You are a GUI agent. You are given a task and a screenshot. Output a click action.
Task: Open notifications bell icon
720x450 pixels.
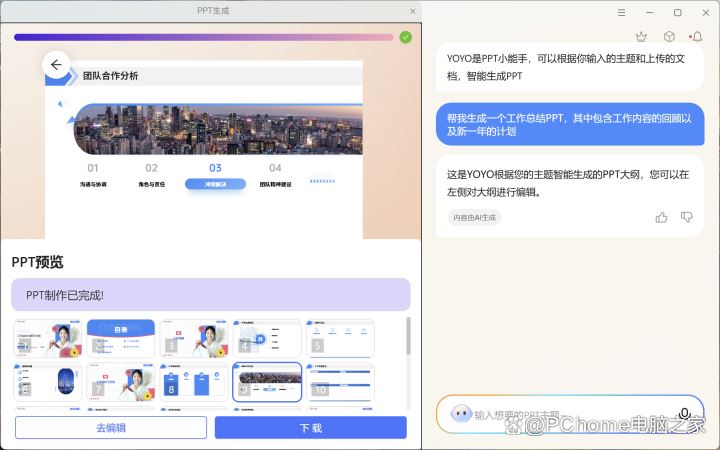pos(697,37)
